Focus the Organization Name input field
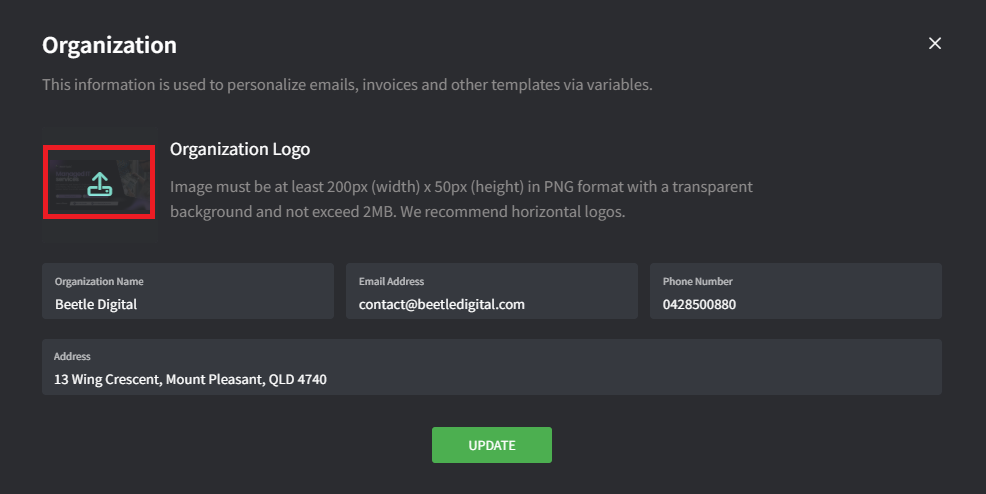 (x=188, y=291)
